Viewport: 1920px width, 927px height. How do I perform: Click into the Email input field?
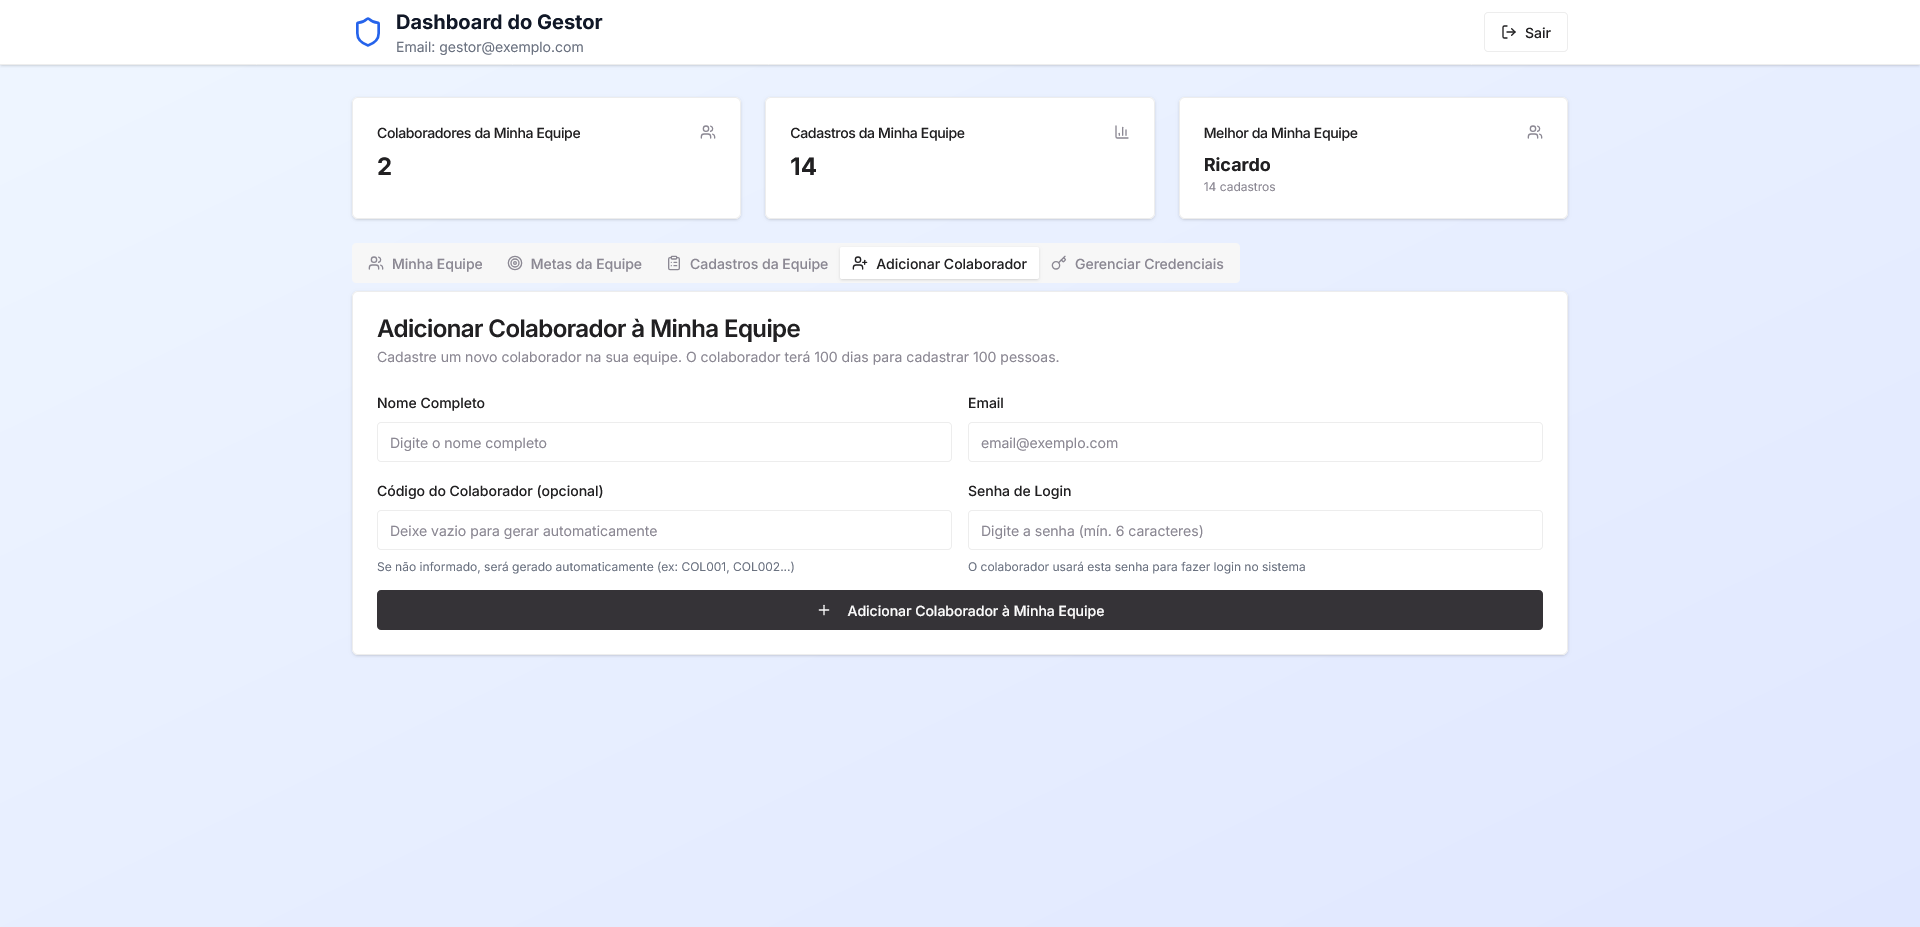[x=1254, y=442]
